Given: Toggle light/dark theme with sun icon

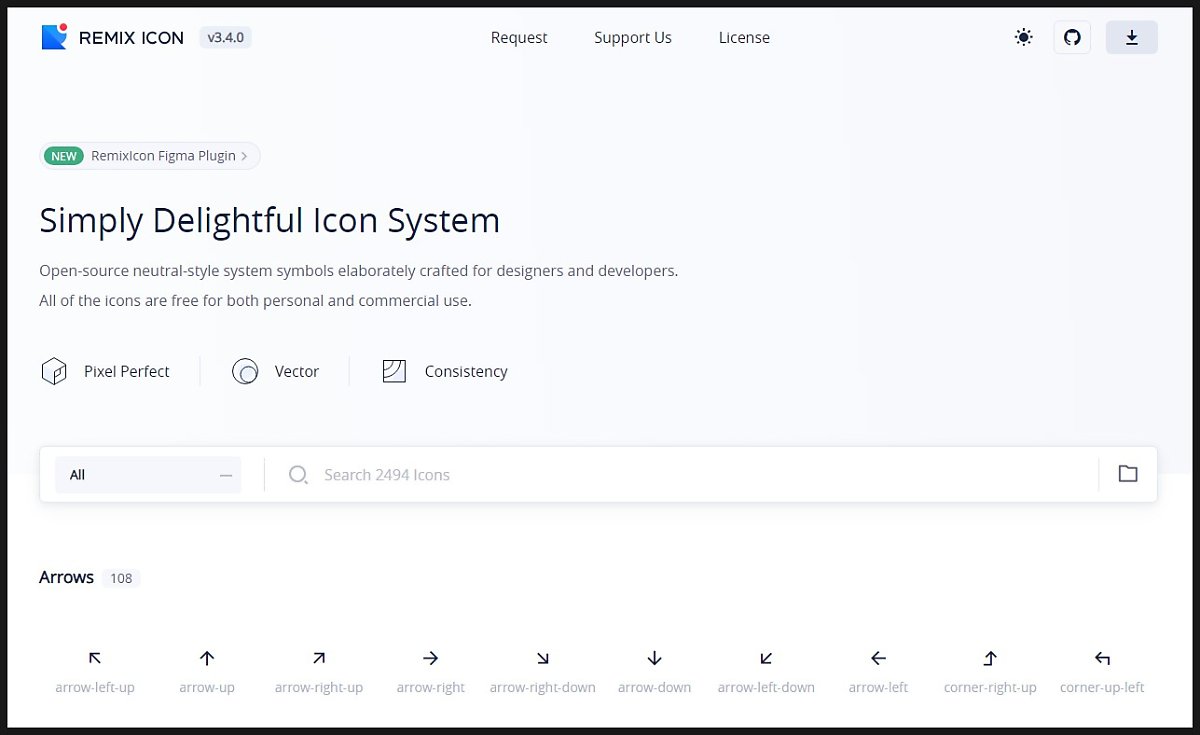Looking at the screenshot, I should 1023,37.
